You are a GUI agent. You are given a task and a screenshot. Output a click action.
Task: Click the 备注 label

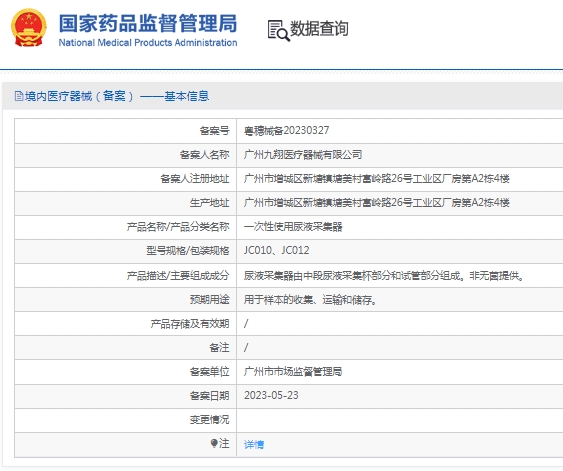[219, 348]
